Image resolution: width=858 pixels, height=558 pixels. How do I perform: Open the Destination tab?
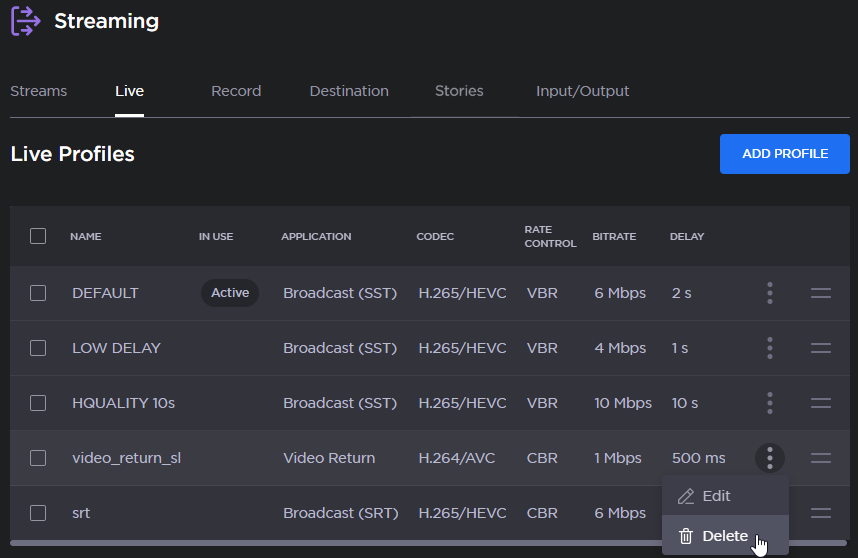tap(349, 91)
